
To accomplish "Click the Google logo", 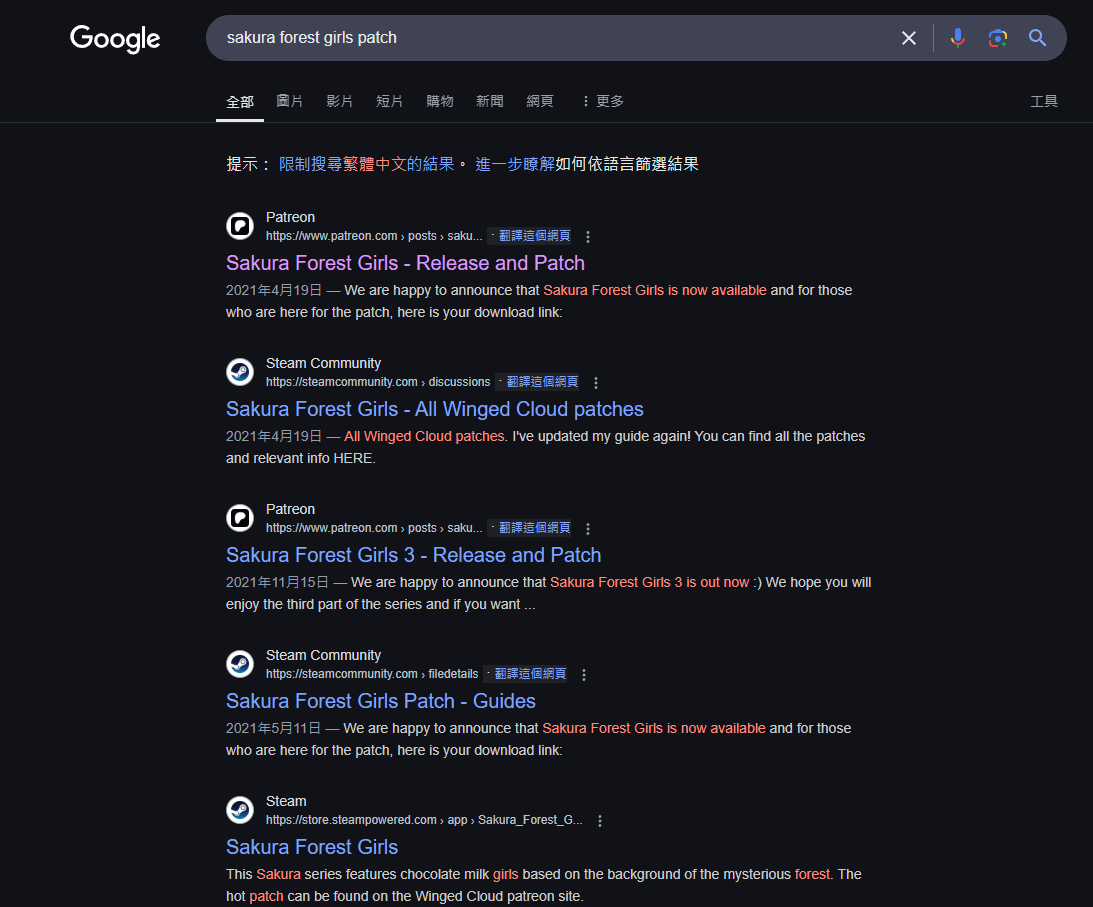I will point(115,39).
